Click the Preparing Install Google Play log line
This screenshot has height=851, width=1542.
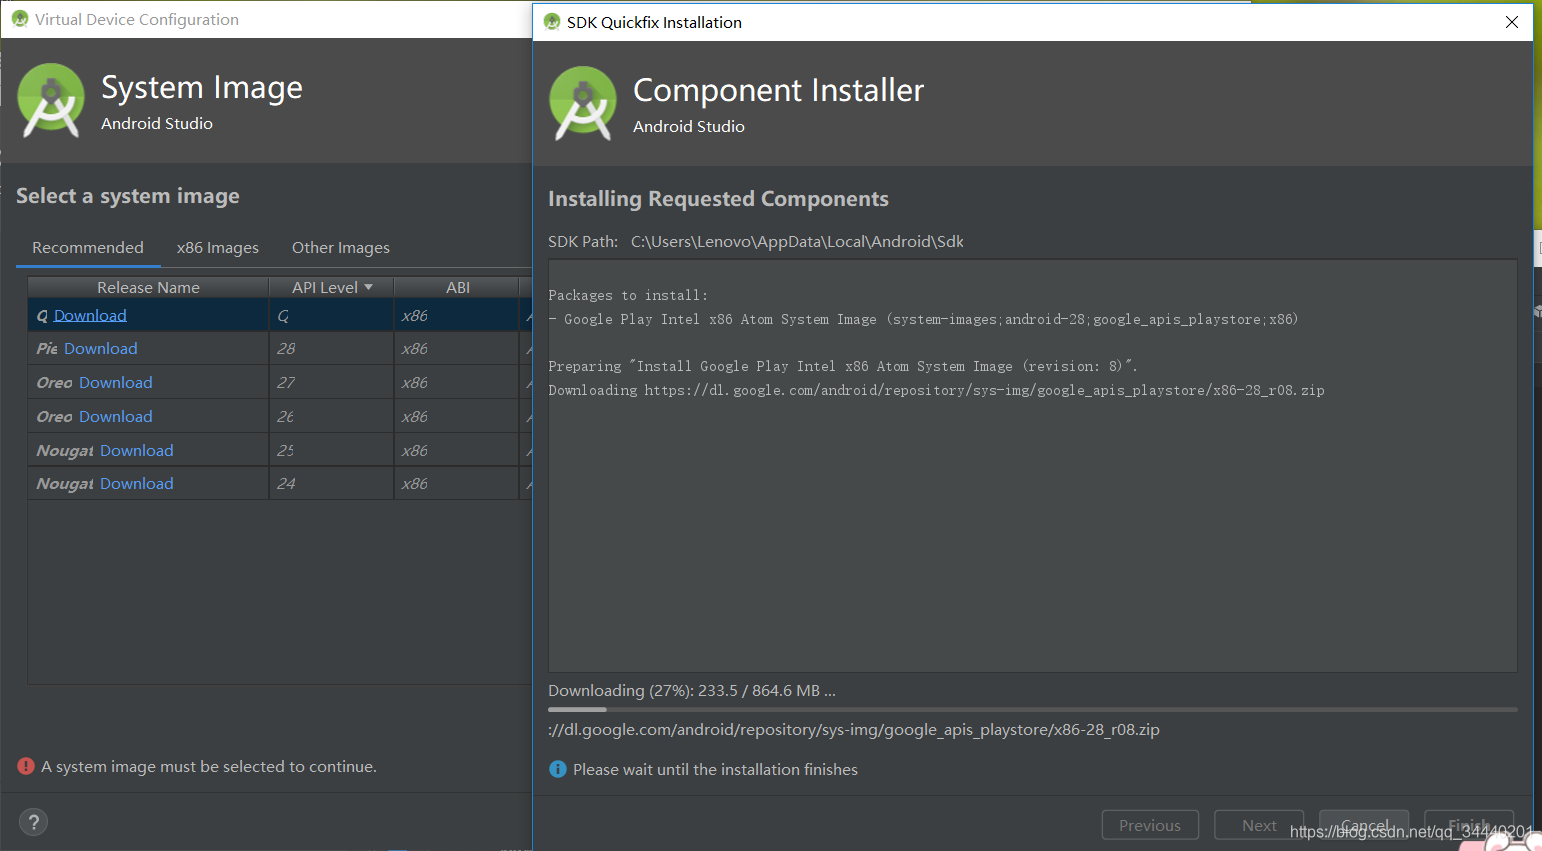(843, 366)
